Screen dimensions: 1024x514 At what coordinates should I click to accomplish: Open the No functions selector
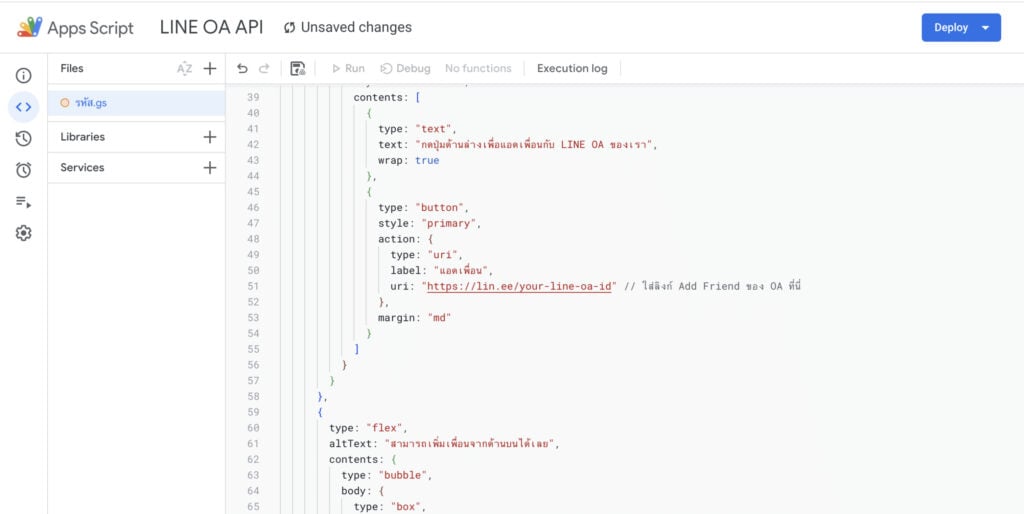[x=478, y=69]
